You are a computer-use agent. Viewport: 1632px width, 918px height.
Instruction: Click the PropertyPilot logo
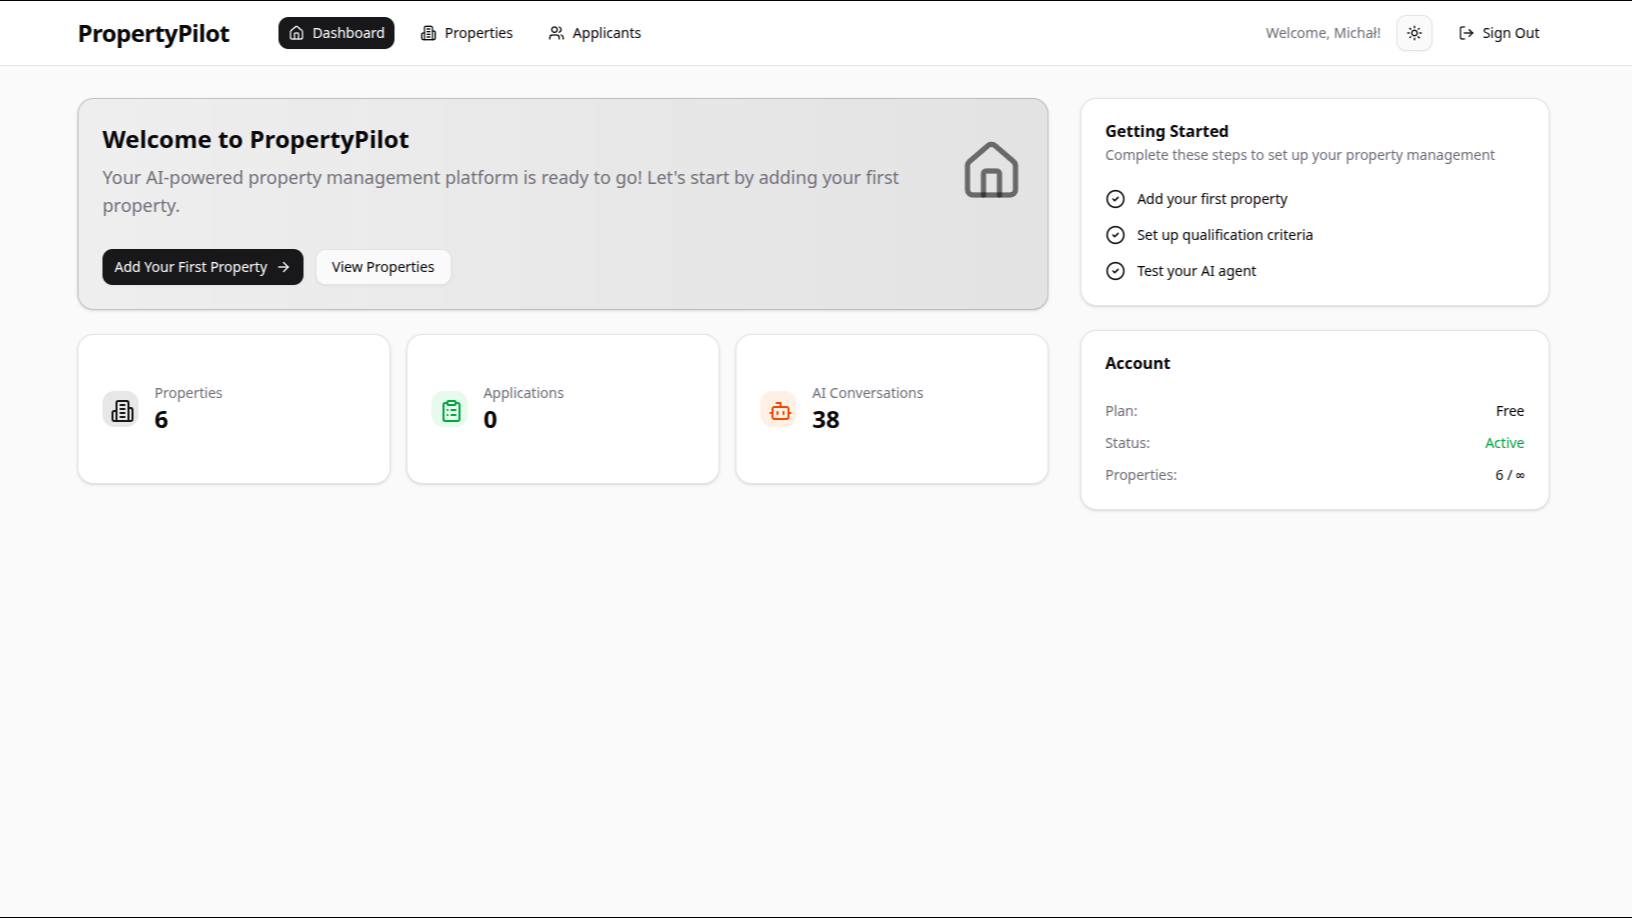(x=153, y=32)
